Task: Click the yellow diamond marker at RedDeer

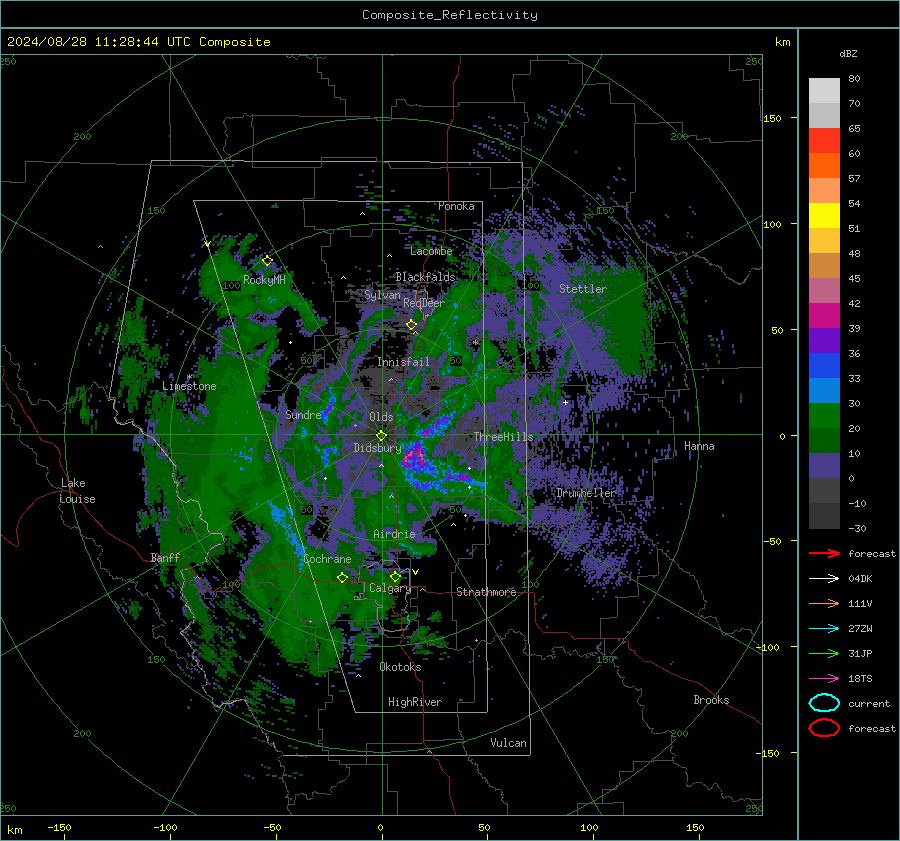Action: tap(411, 325)
